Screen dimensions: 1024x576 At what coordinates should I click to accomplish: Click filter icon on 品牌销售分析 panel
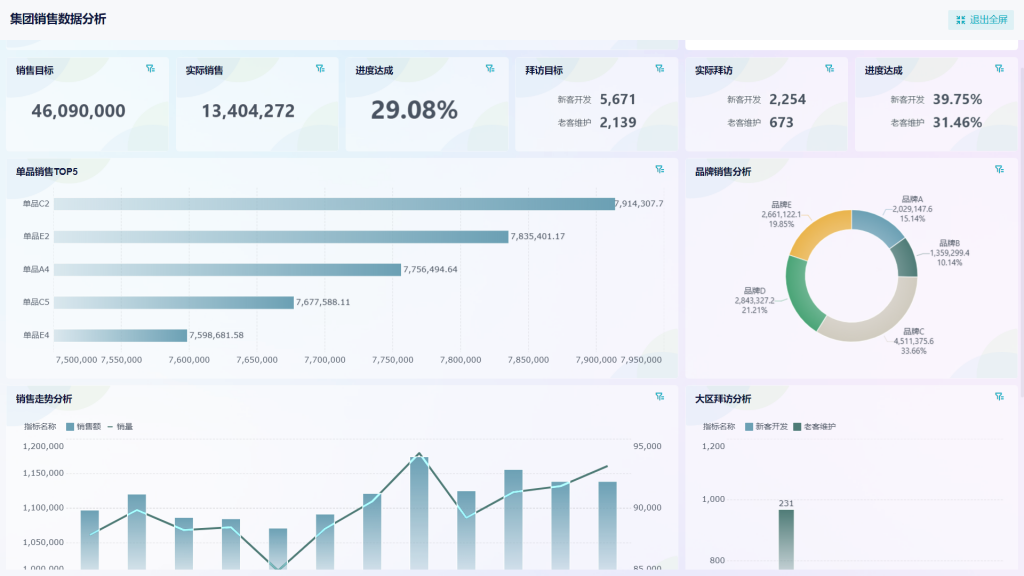(1000, 170)
